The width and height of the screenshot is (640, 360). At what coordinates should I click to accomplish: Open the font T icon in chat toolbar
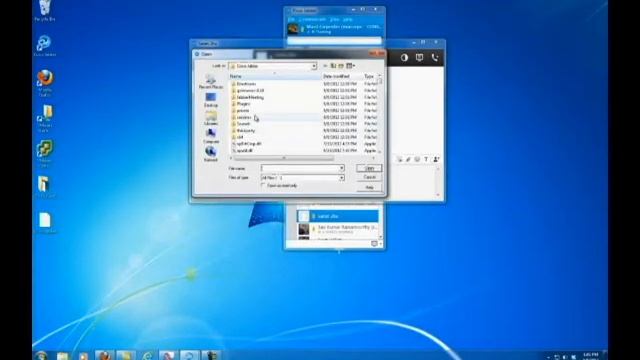tap(426, 159)
